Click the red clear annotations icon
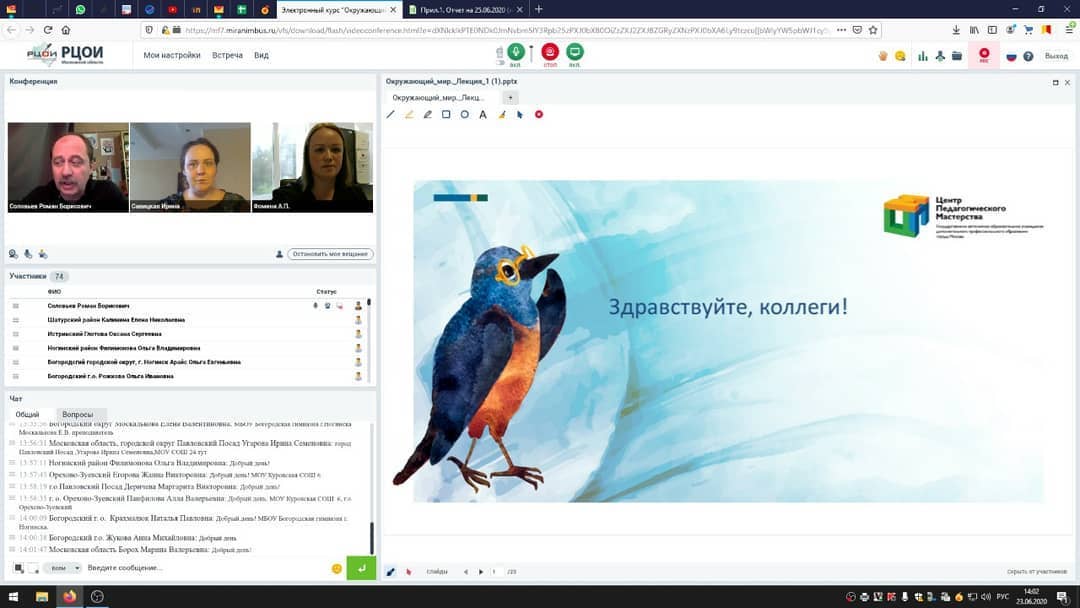This screenshot has width=1080, height=608. click(x=539, y=115)
